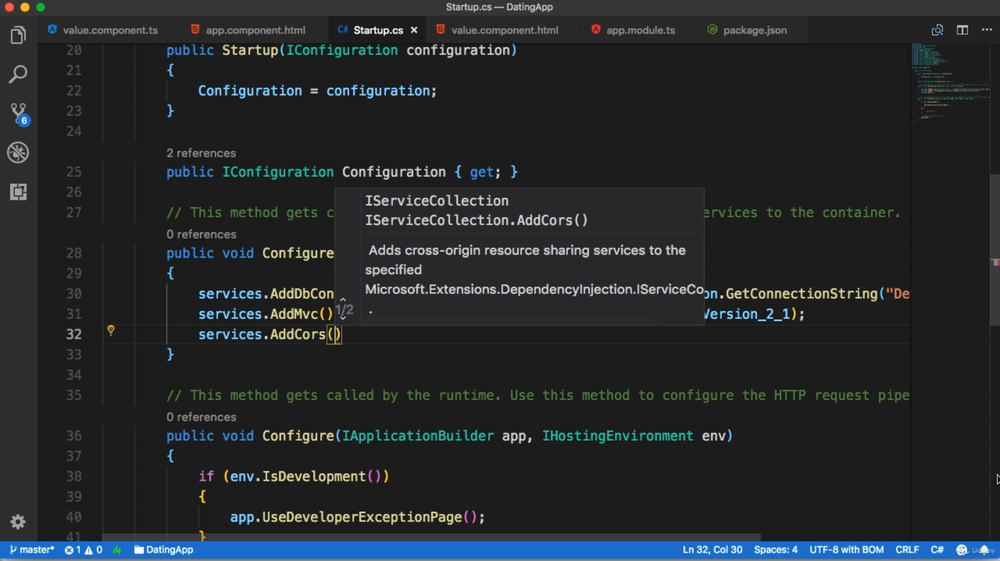1000x561 pixels.
Task: Show previous signature overload arrow
Action: (342, 300)
